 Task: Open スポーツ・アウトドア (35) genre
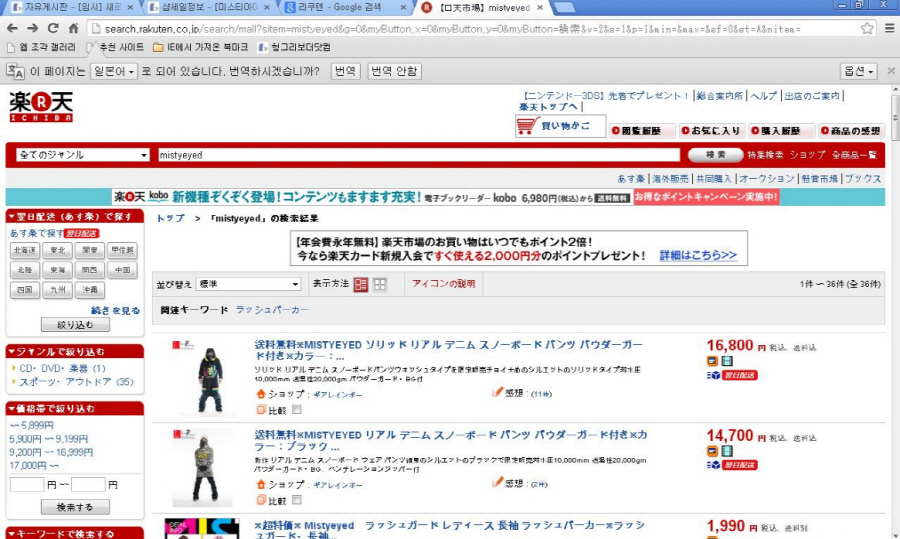pos(76,382)
